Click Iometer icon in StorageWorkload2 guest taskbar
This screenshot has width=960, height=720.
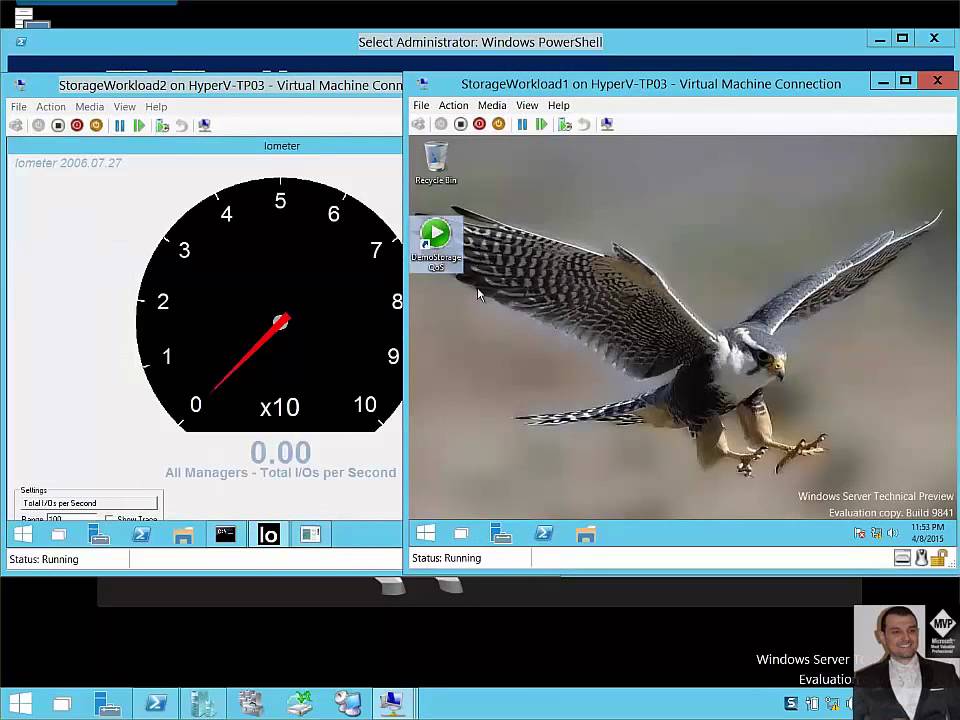coord(268,535)
